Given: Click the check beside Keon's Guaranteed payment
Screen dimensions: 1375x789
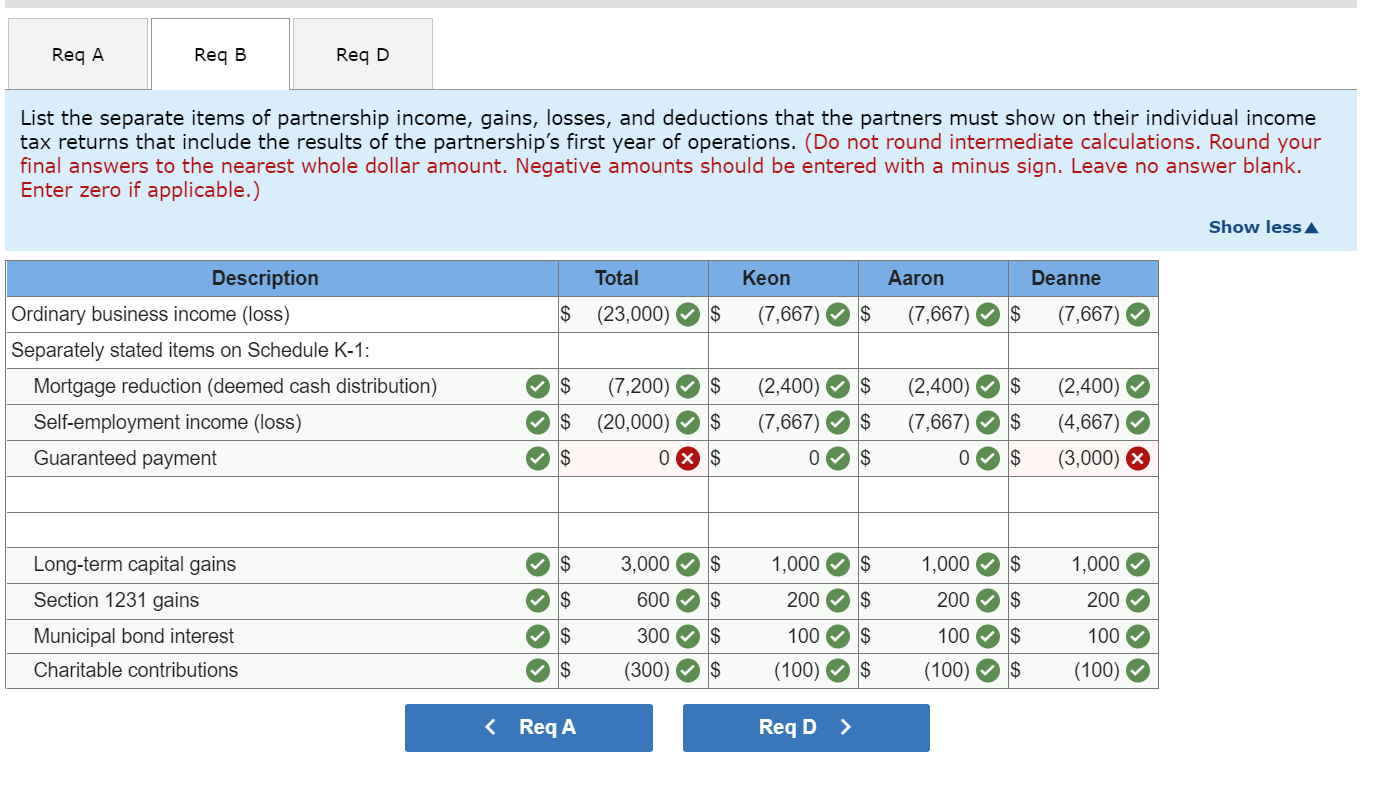Looking at the screenshot, I should click(x=837, y=459).
